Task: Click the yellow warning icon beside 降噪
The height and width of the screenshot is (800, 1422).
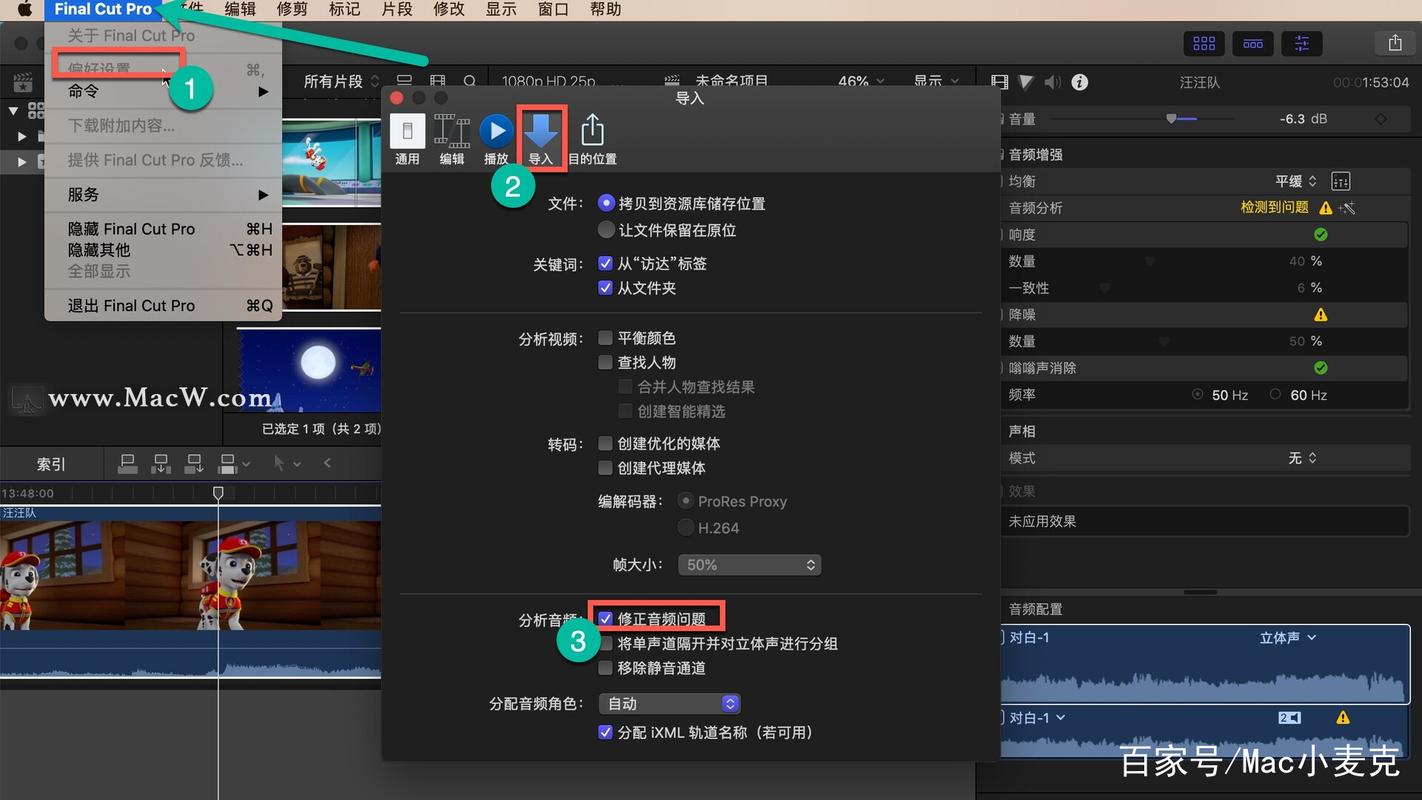Action: click(x=1320, y=314)
